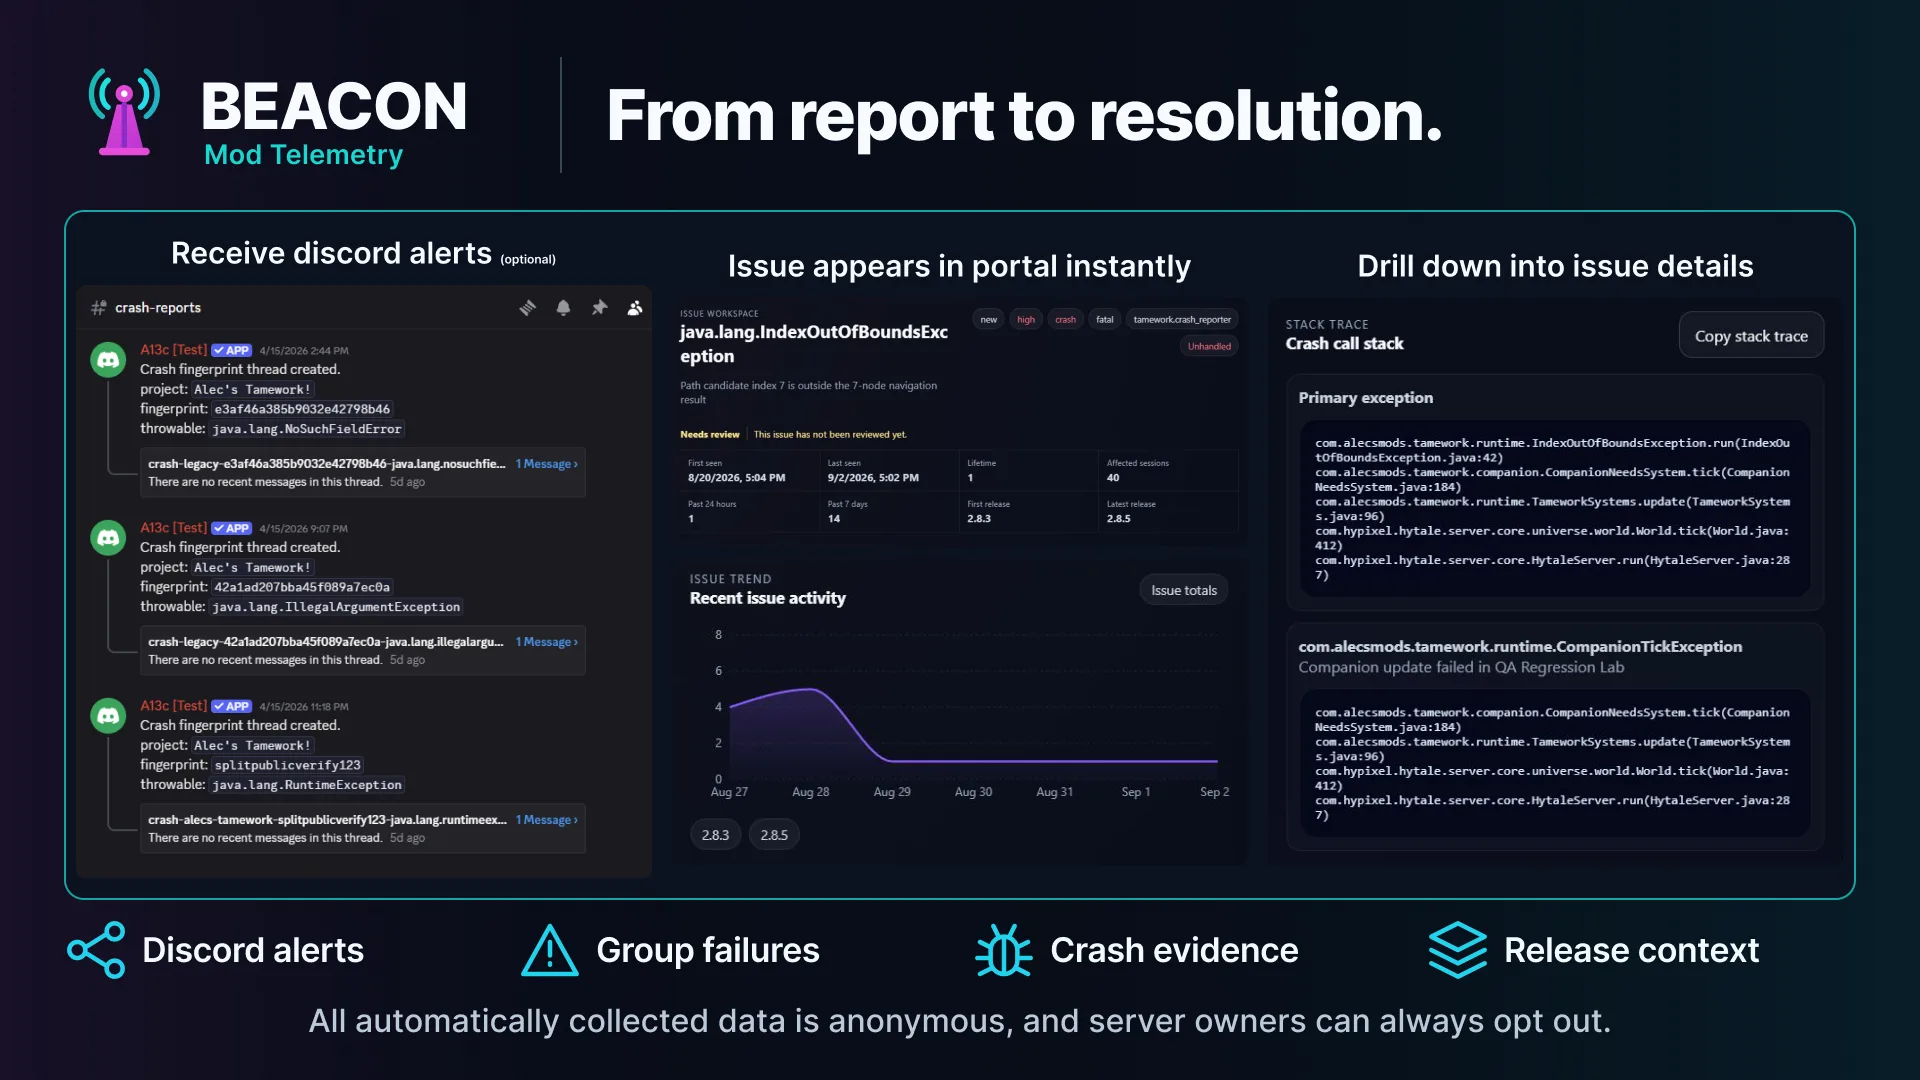Click the bug icon beside Crash evidence
The height and width of the screenshot is (1080, 1920).
[1003, 950]
